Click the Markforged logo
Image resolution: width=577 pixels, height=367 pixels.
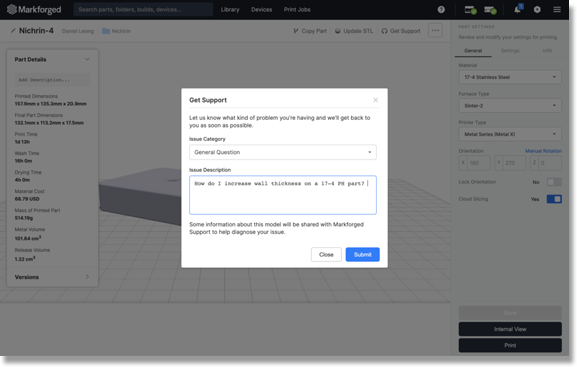tap(34, 10)
